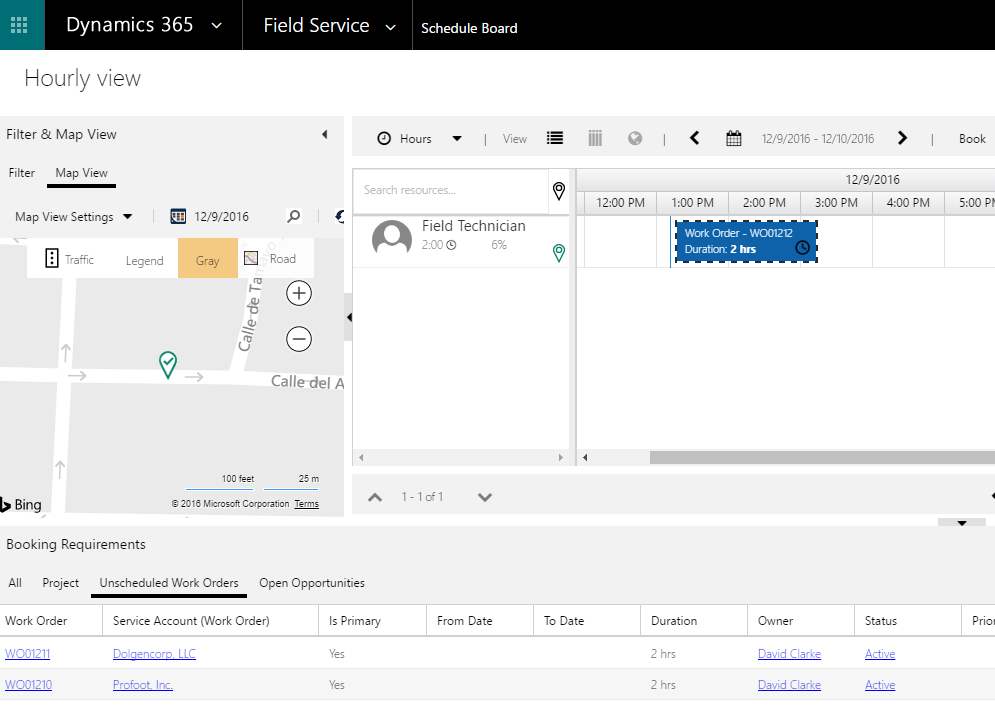
Task: Open the Dolgencorp, LLC account link
Action: point(154,654)
